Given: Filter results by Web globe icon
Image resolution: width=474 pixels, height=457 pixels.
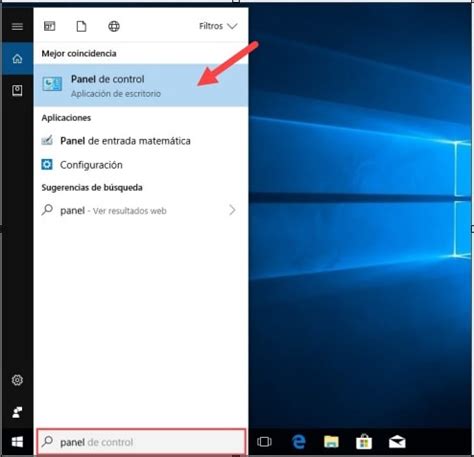Looking at the screenshot, I should tap(114, 26).
